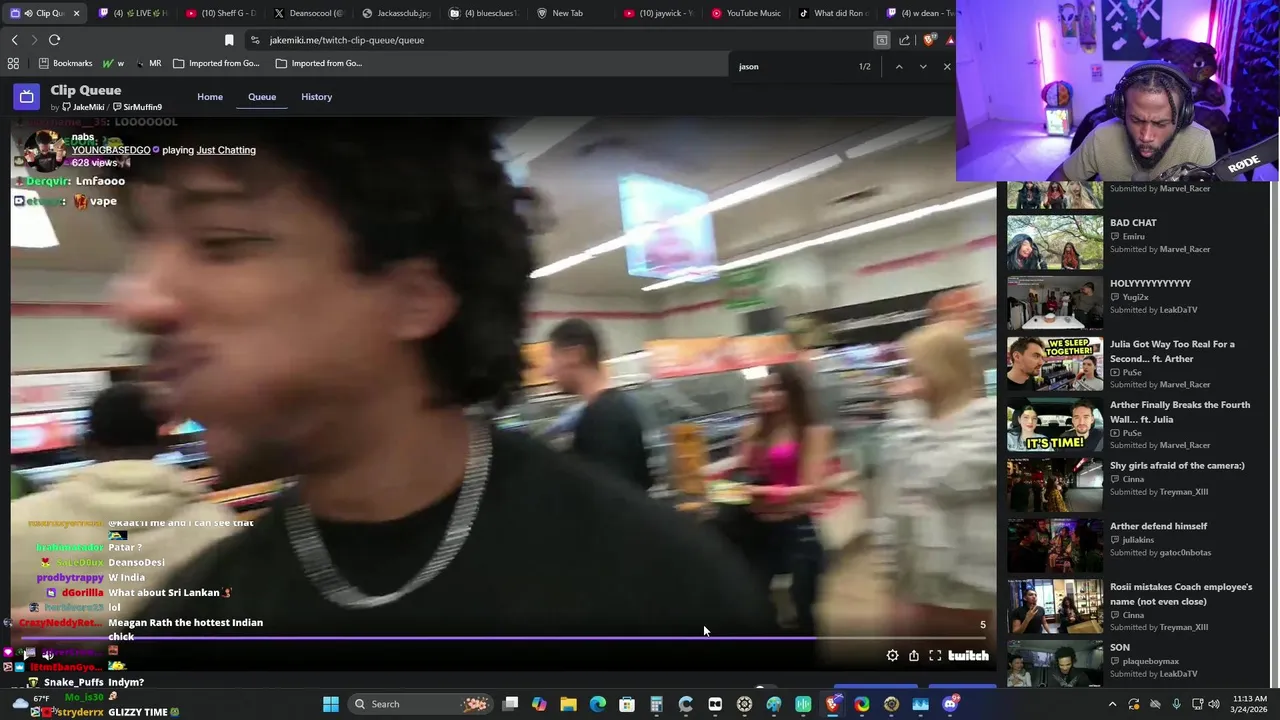Reload the current page
Screen dimensions: 1280x720
pyautogui.click(x=54, y=40)
